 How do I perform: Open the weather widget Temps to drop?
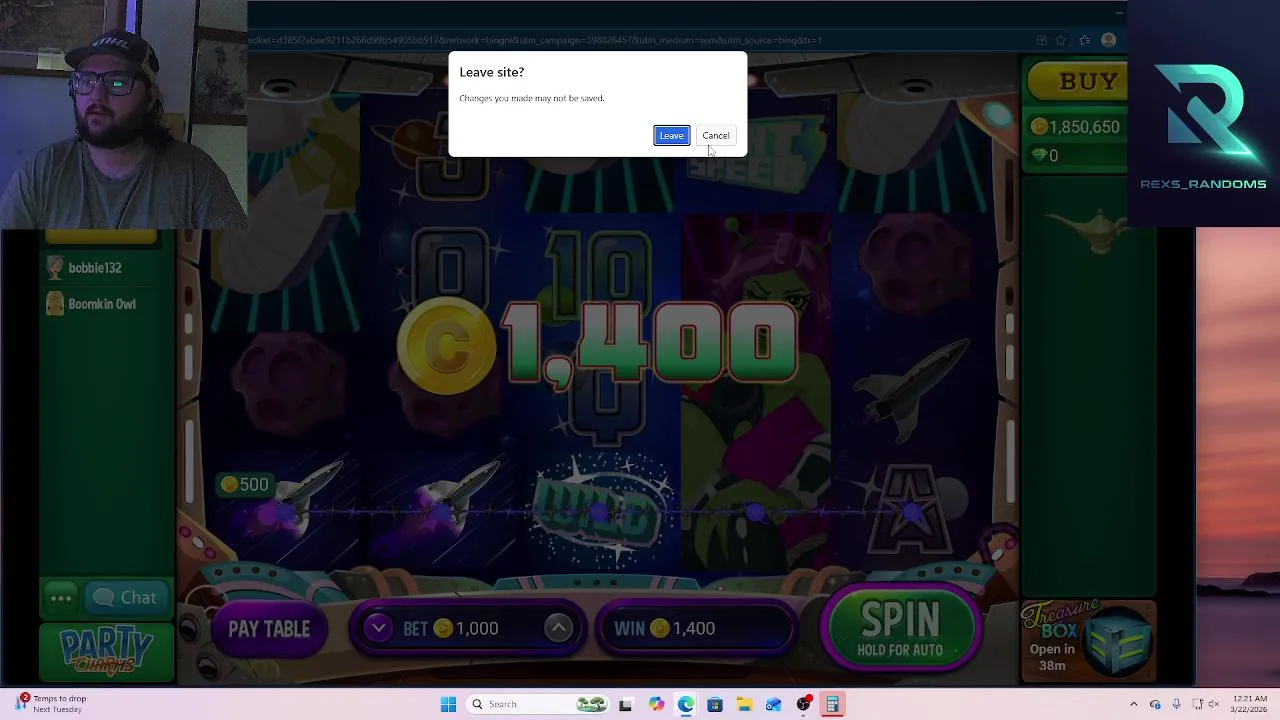tap(50, 704)
